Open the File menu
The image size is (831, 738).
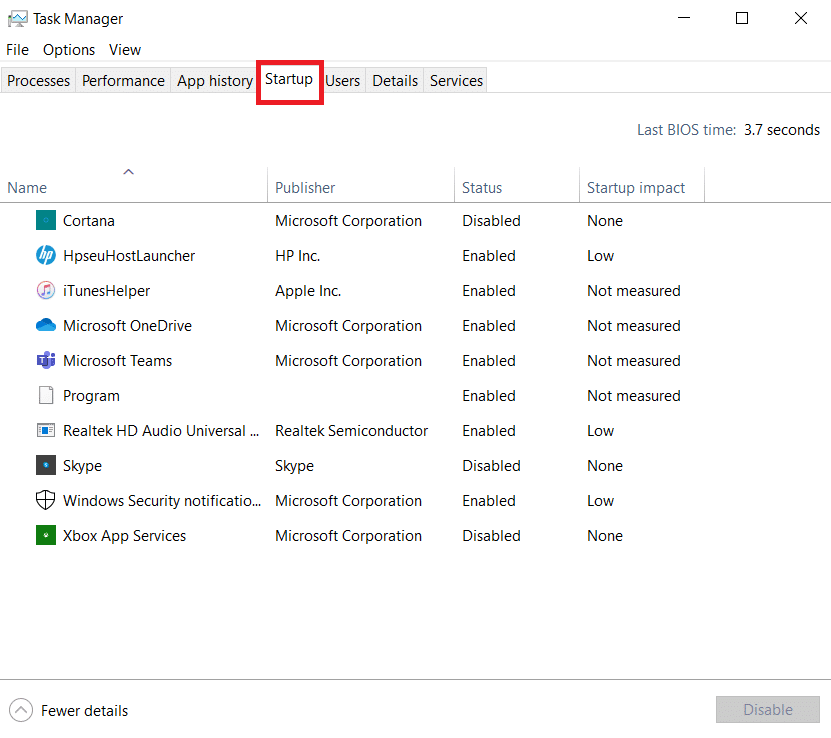click(17, 50)
